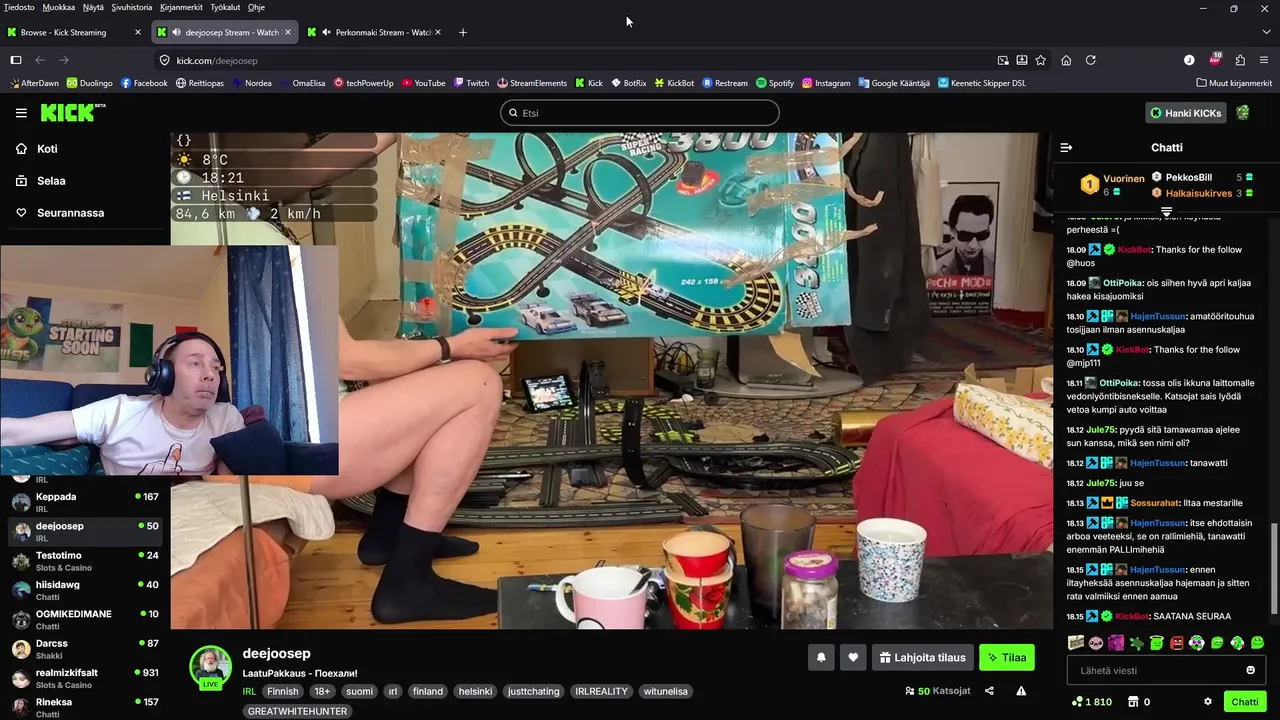Open the shop icon showing 0
Image resolution: width=1280 pixels, height=720 pixels.
[x=1139, y=701]
